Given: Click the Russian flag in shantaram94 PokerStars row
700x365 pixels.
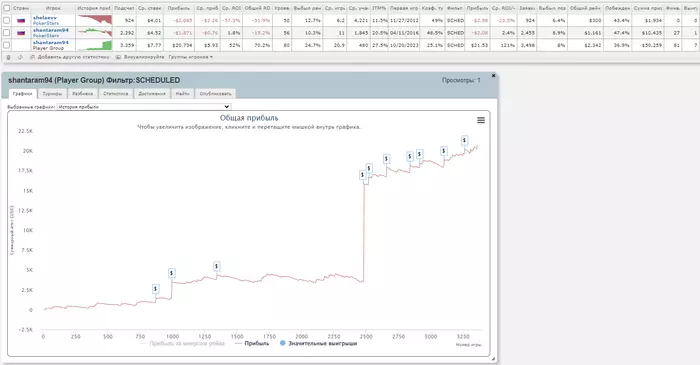Looking at the screenshot, I should 21,33.
